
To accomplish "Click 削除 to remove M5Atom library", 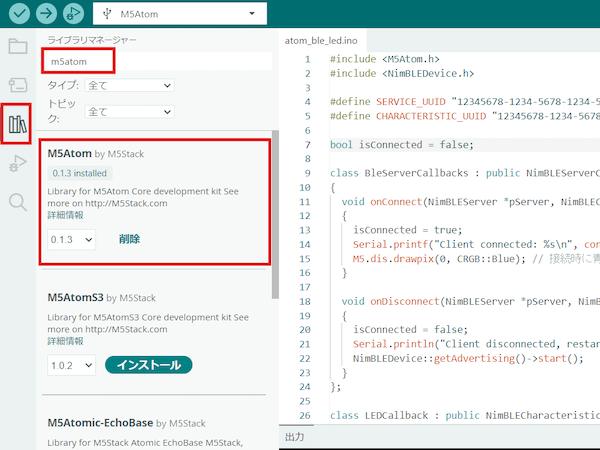I will (x=129, y=240).
